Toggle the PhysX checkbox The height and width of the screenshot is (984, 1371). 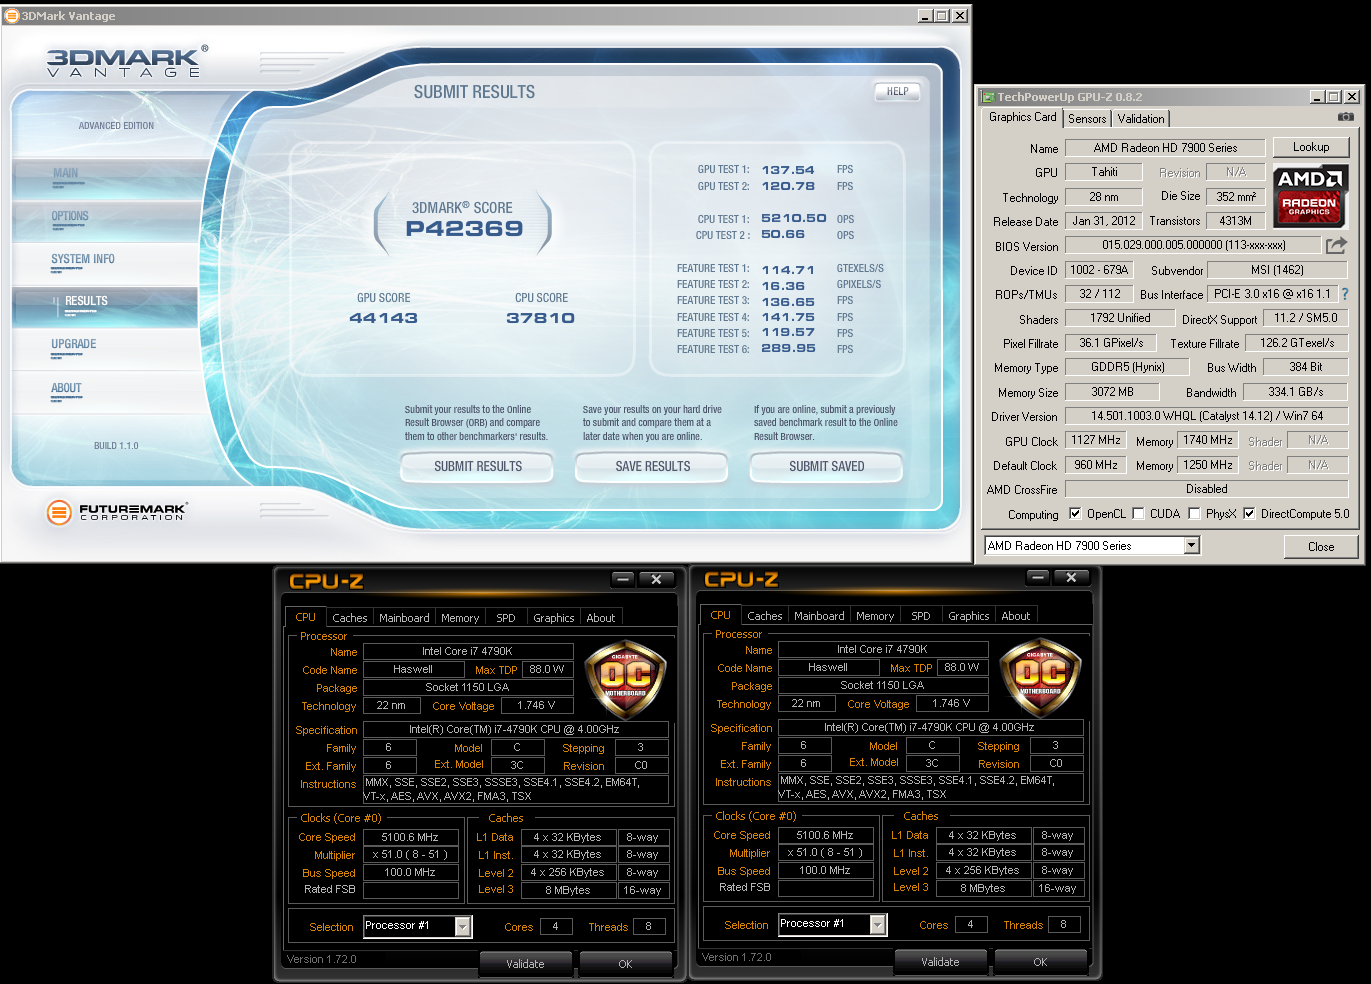point(1194,514)
